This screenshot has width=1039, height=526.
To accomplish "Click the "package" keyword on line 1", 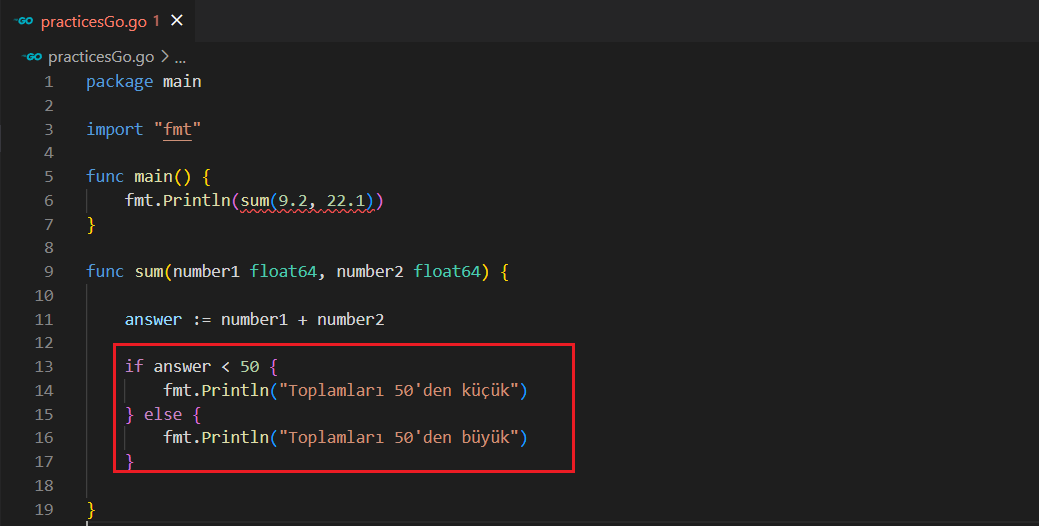I will [x=119, y=81].
